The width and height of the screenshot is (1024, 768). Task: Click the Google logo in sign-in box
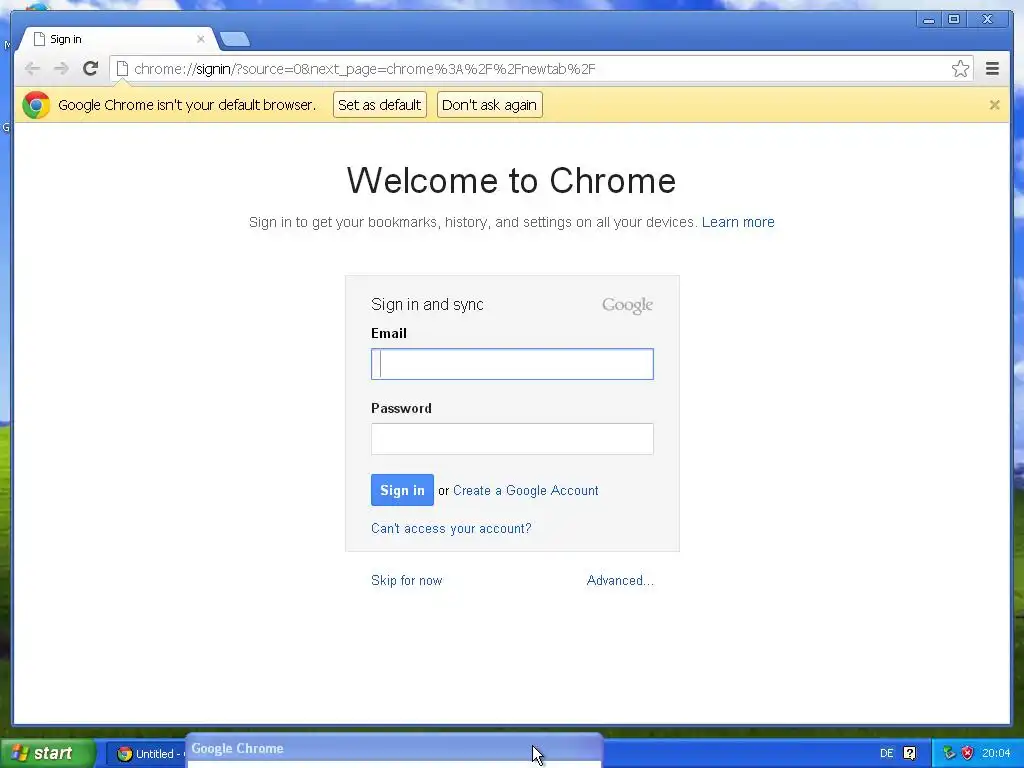coord(628,305)
